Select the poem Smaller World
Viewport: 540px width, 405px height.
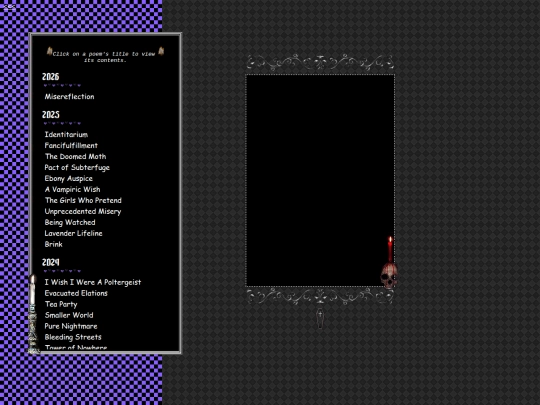pos(69,315)
